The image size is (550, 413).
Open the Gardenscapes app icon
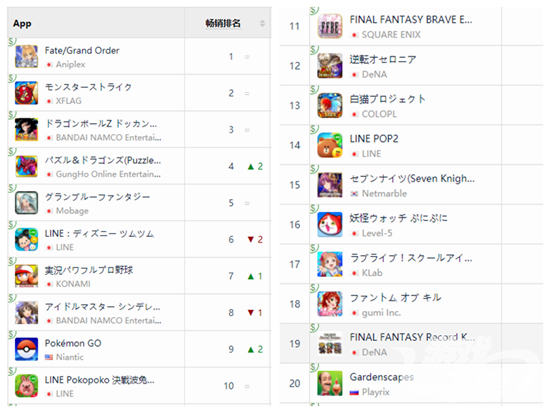click(330, 384)
